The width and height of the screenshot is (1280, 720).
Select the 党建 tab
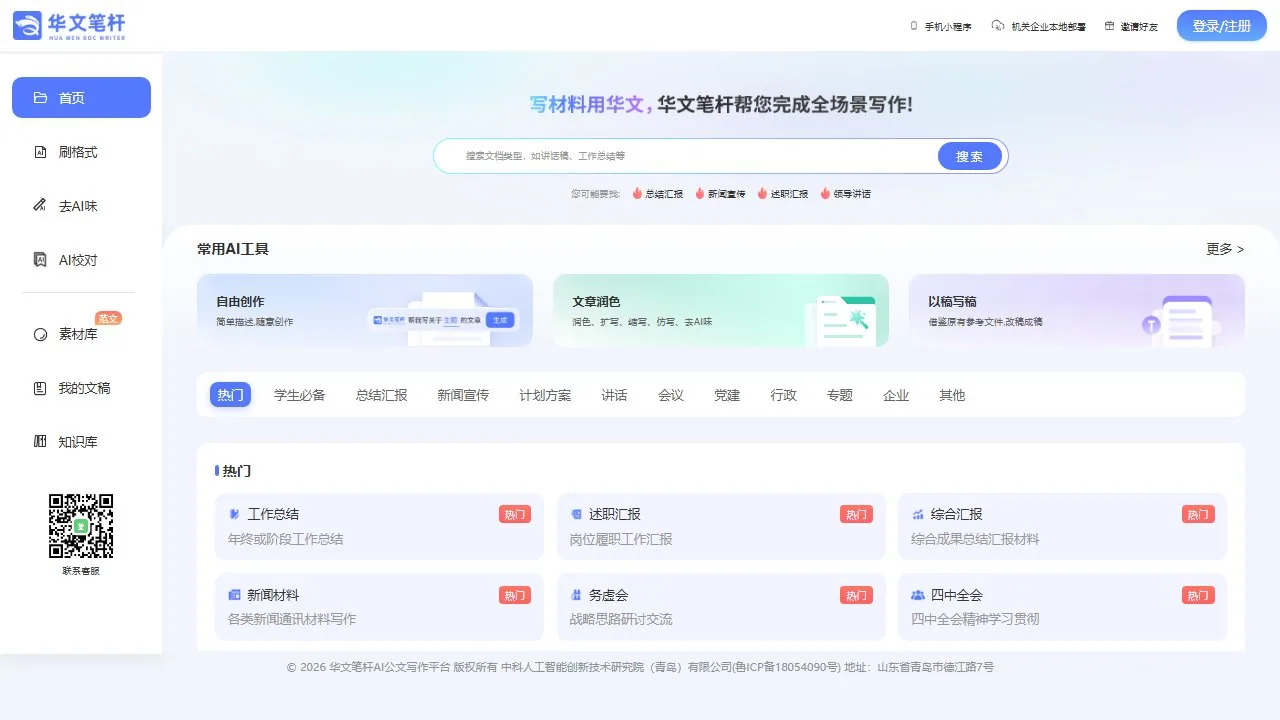[x=727, y=395]
